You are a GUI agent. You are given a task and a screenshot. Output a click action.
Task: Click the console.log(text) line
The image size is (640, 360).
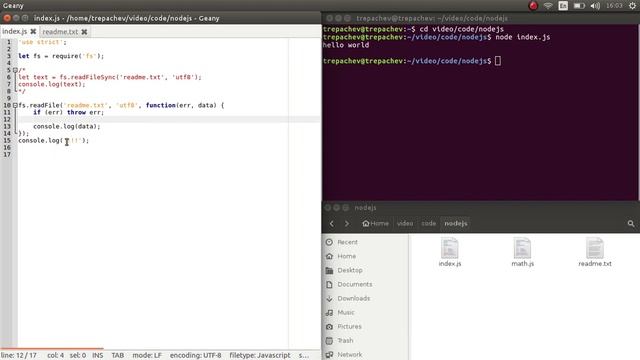[x=52, y=84]
